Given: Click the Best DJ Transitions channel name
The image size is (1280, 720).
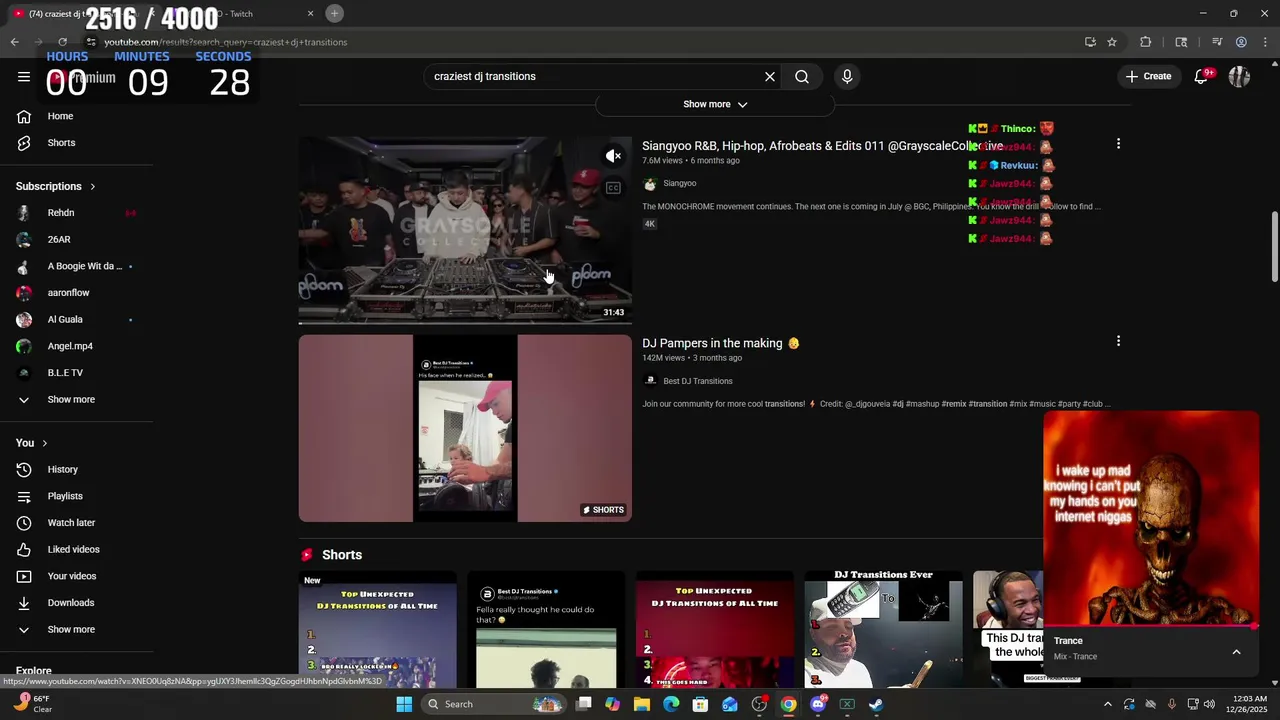Looking at the screenshot, I should 698,381.
